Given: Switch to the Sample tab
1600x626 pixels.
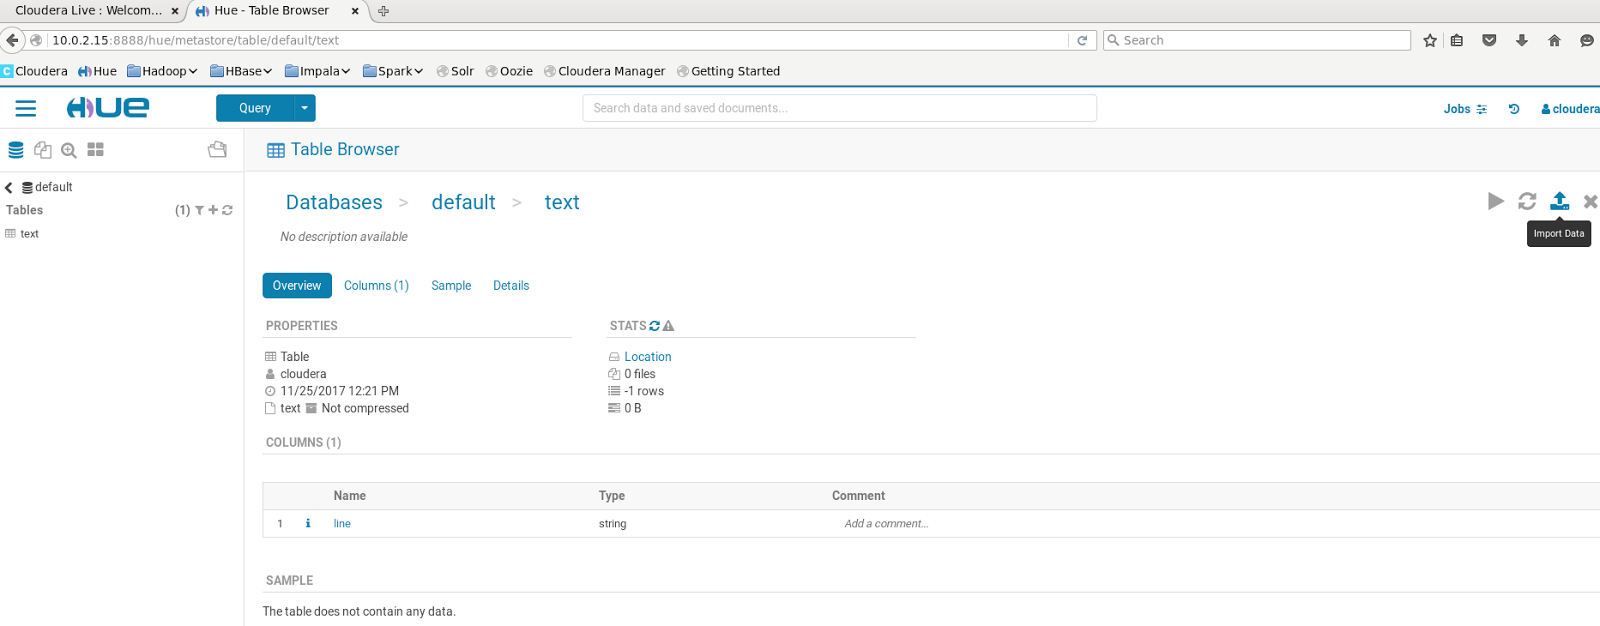Looking at the screenshot, I should pyautogui.click(x=451, y=286).
